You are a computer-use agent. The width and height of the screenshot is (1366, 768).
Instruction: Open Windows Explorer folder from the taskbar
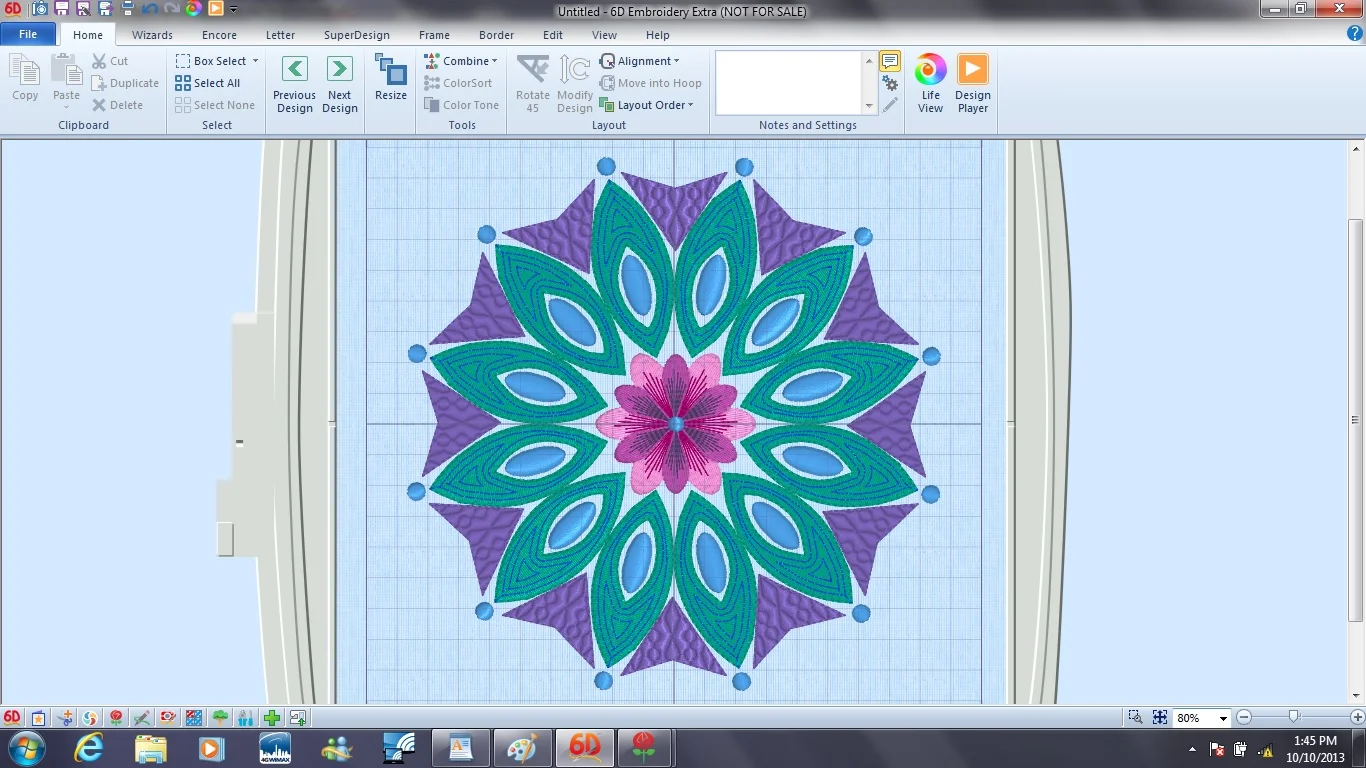click(x=150, y=748)
